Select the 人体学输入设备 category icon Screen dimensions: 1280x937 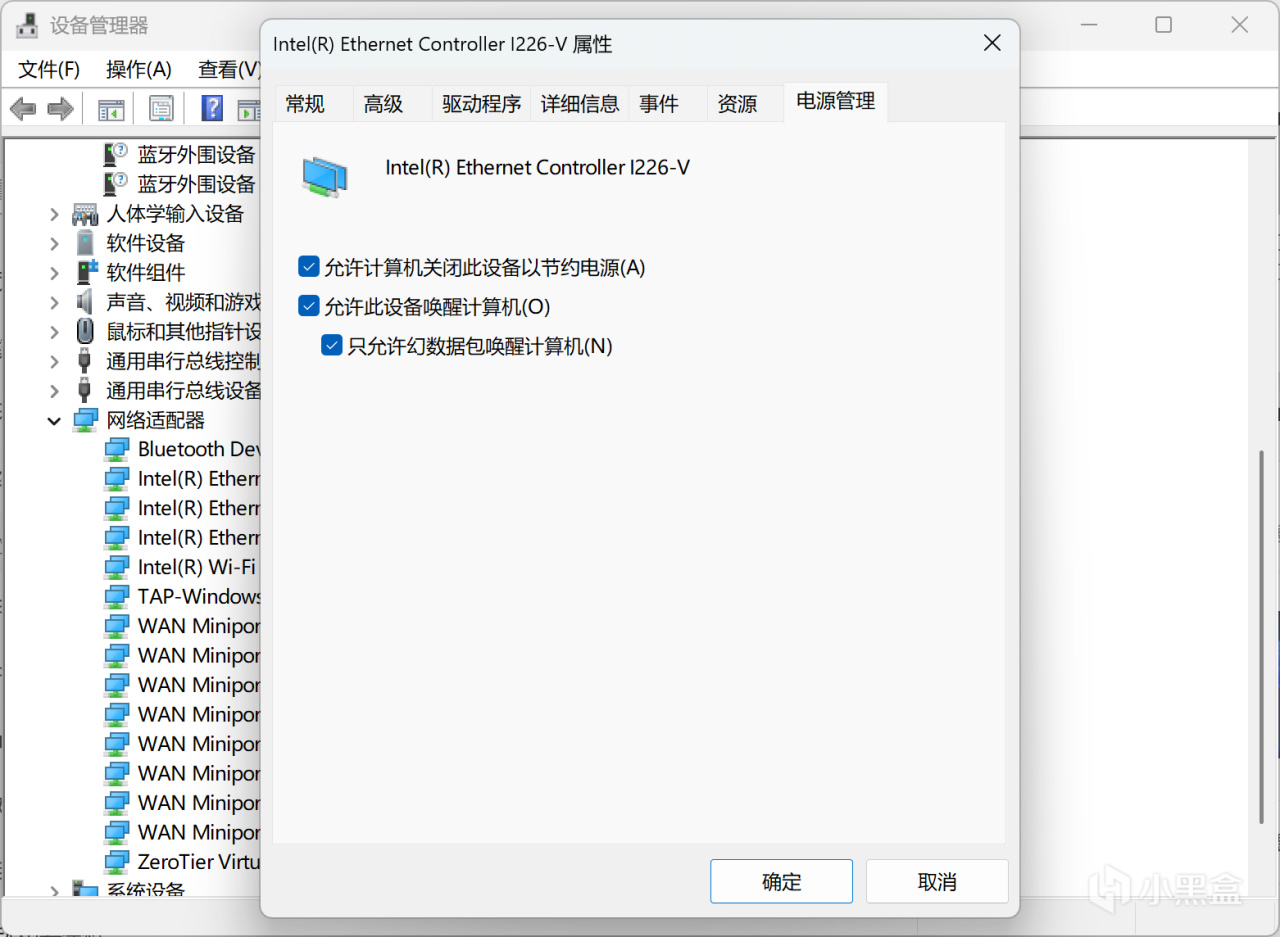pyautogui.click(x=85, y=214)
